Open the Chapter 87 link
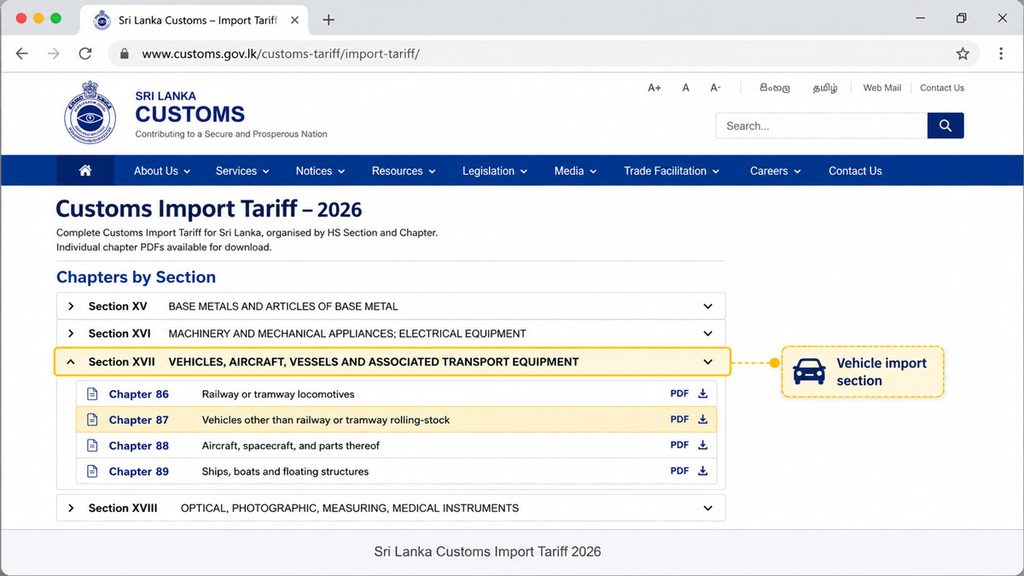This screenshot has width=1024, height=576. (x=138, y=420)
